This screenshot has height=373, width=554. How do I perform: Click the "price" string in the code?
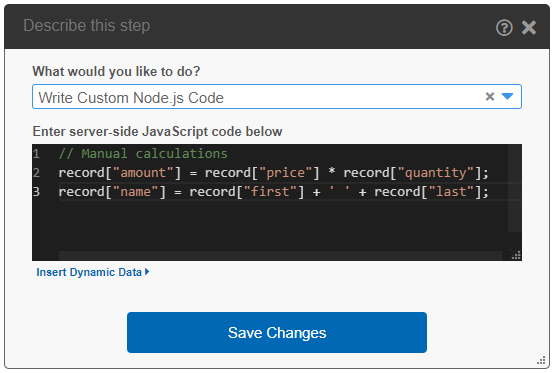[x=285, y=173]
